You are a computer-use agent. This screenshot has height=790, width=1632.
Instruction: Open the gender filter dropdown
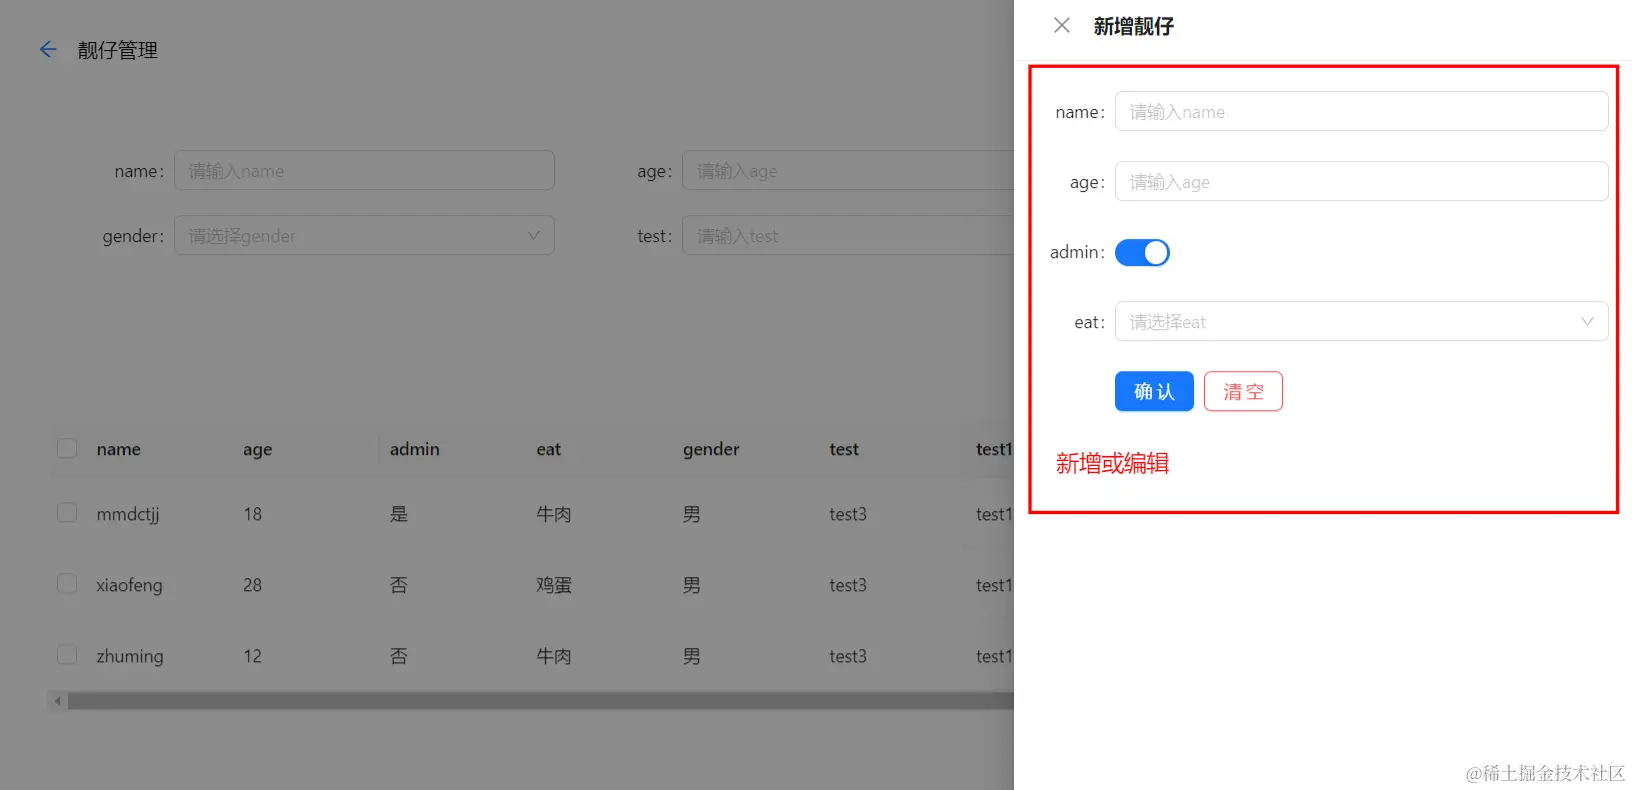pos(364,236)
